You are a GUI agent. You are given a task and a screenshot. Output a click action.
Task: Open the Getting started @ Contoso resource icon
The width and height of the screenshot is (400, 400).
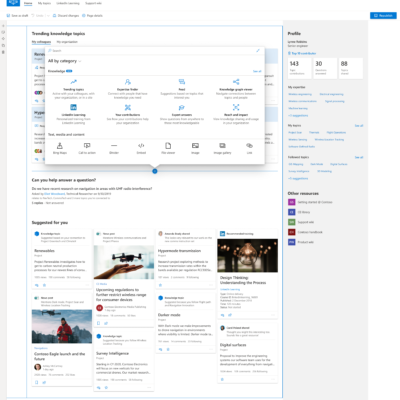pyautogui.click(x=291, y=202)
